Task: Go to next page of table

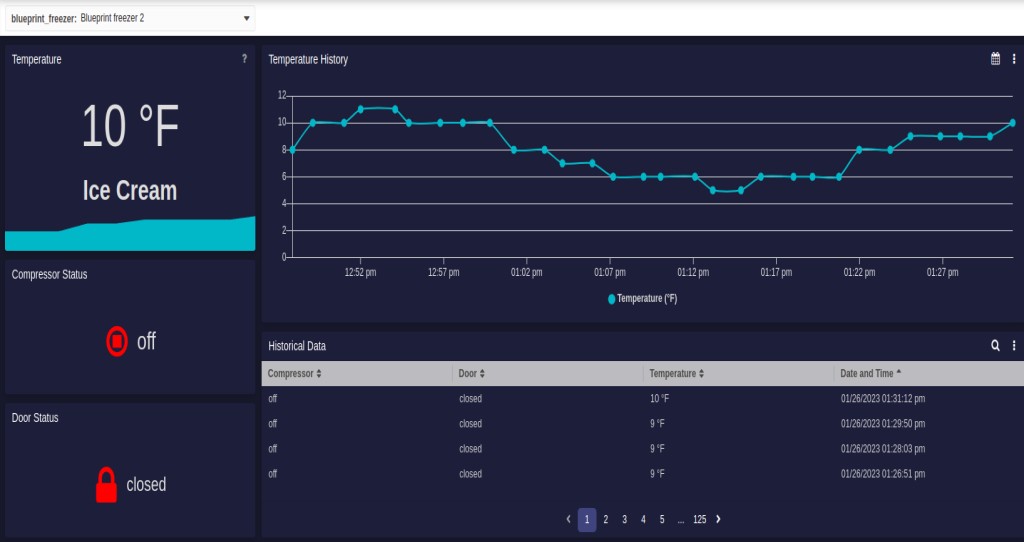Action: click(x=718, y=519)
